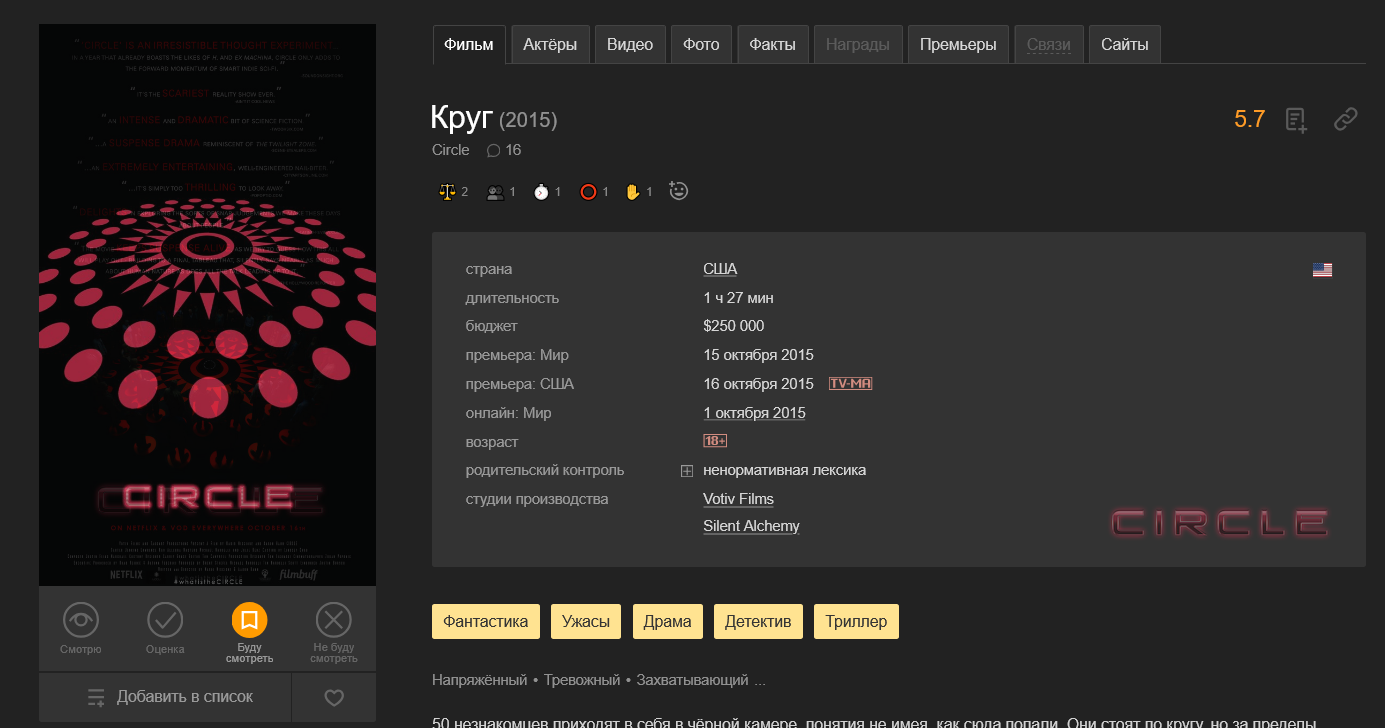
Task: Open the 1 октября 2015 date link
Action: tap(754, 413)
